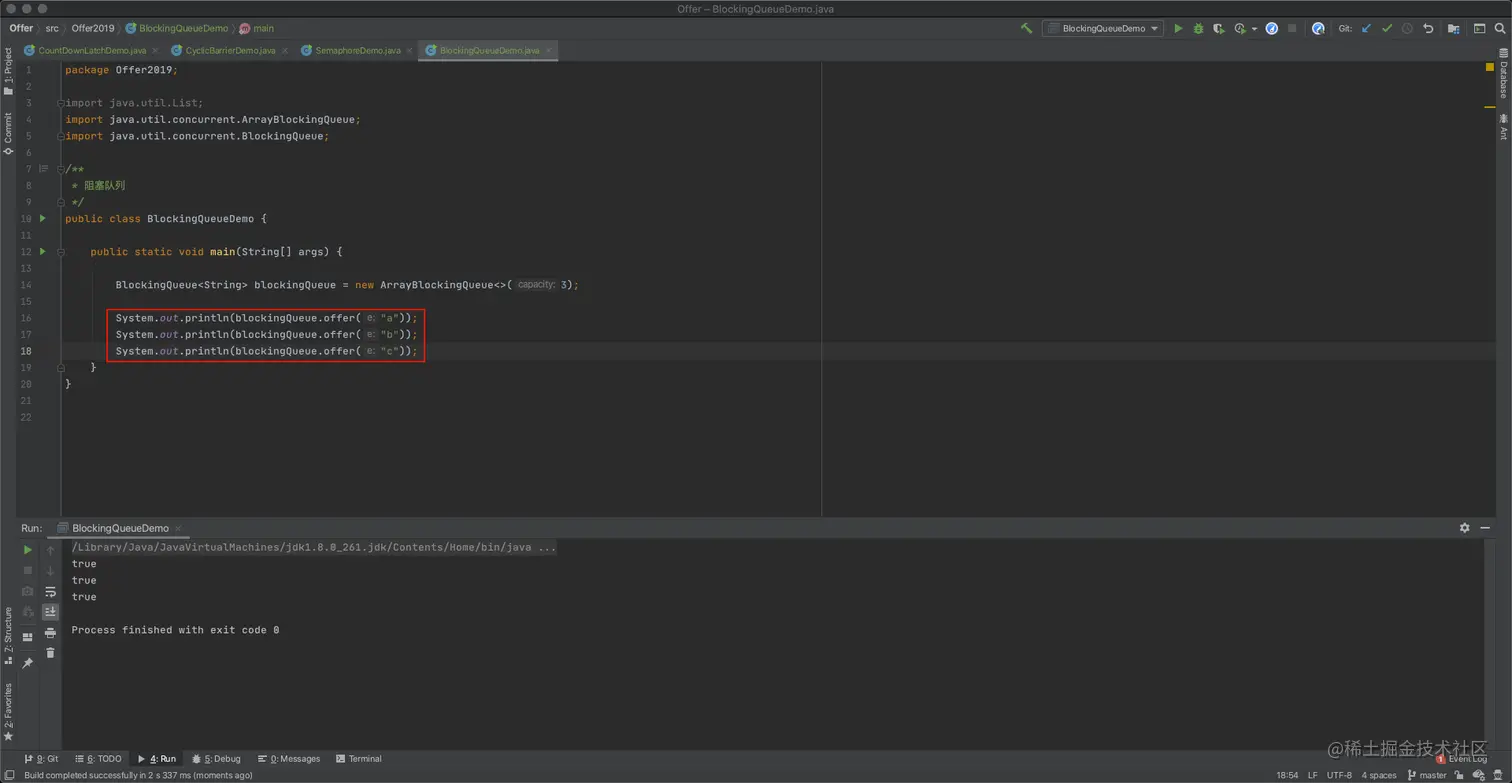Image resolution: width=1512 pixels, height=783 pixels.
Task: Open the 6: TODO tool window tab
Action: tap(97, 759)
